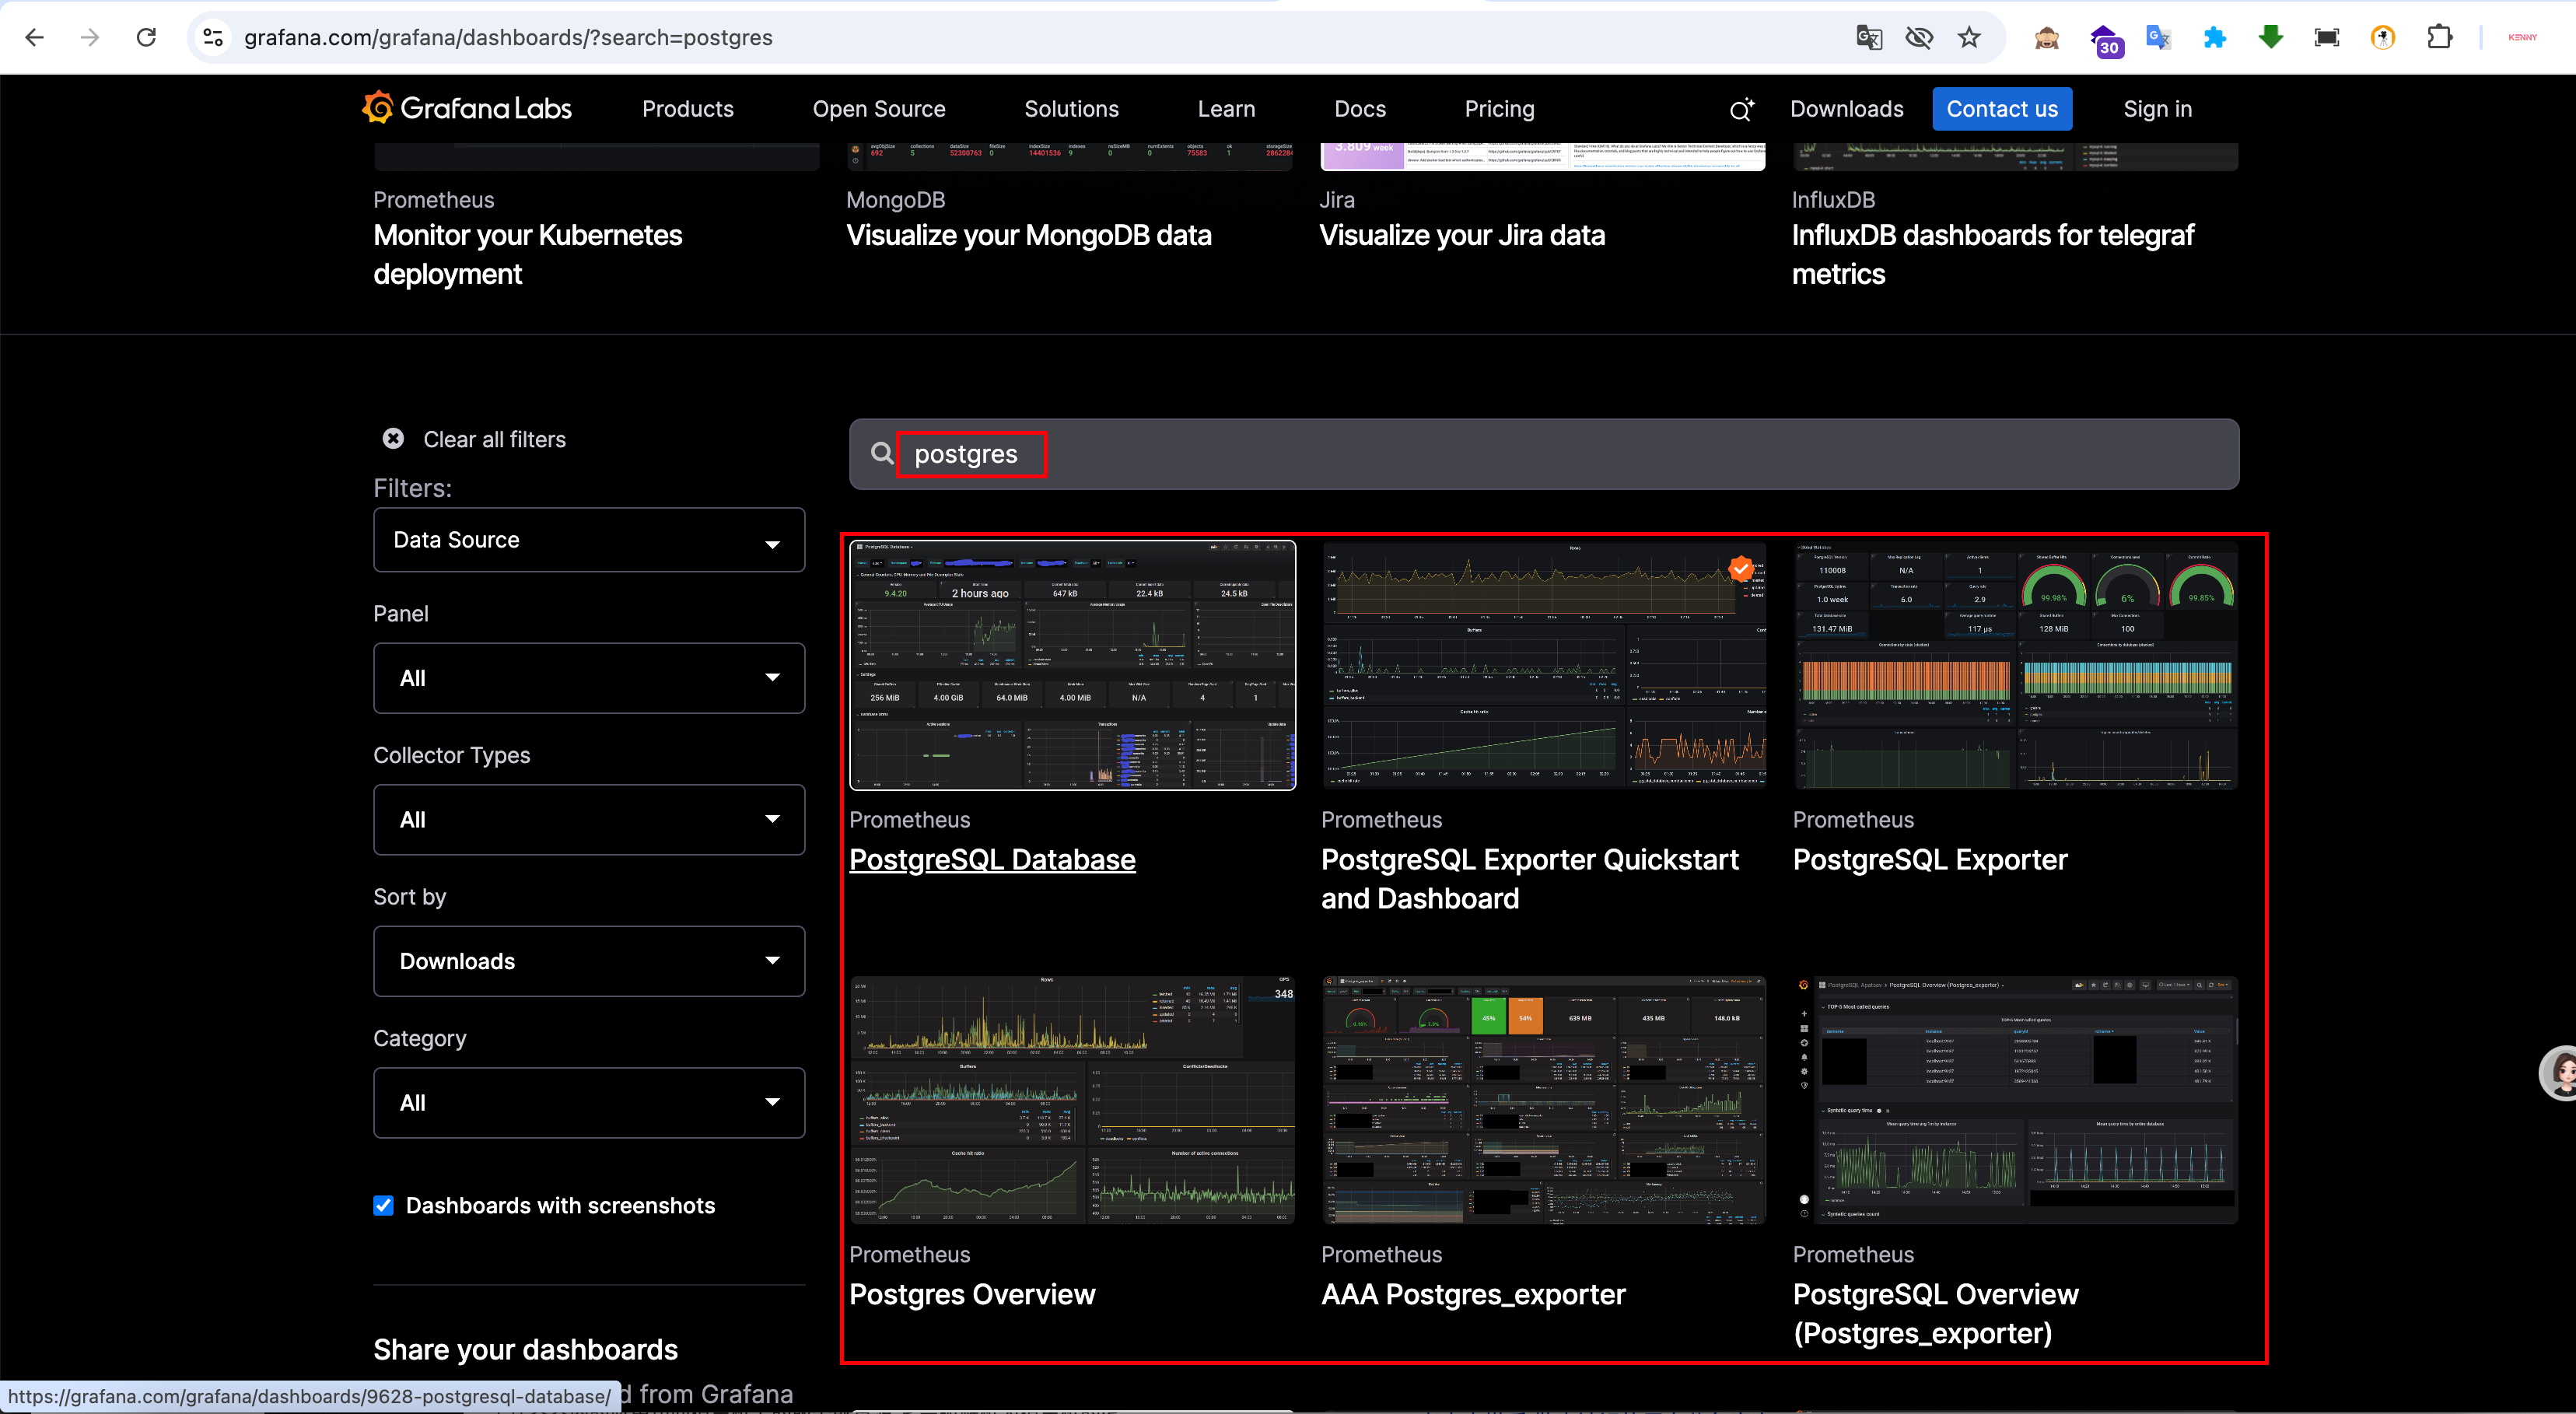
Task: Click the screen capture extension icon
Action: (x=2327, y=38)
